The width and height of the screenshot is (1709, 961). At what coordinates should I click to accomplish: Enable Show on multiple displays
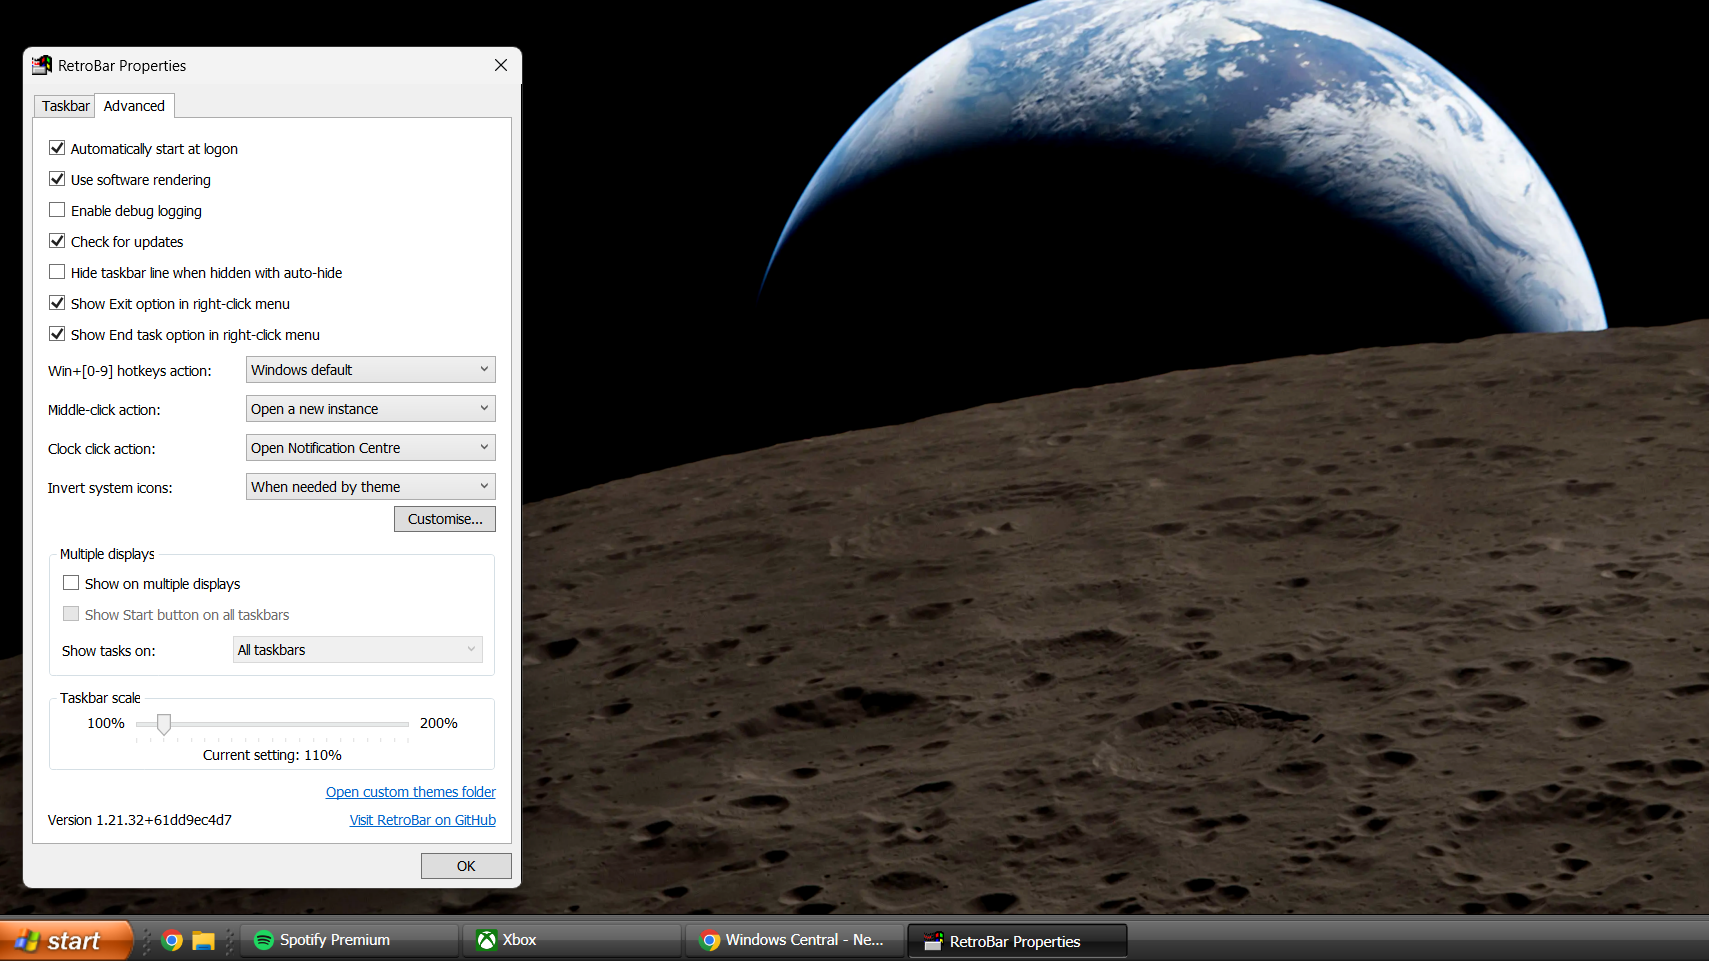(71, 583)
